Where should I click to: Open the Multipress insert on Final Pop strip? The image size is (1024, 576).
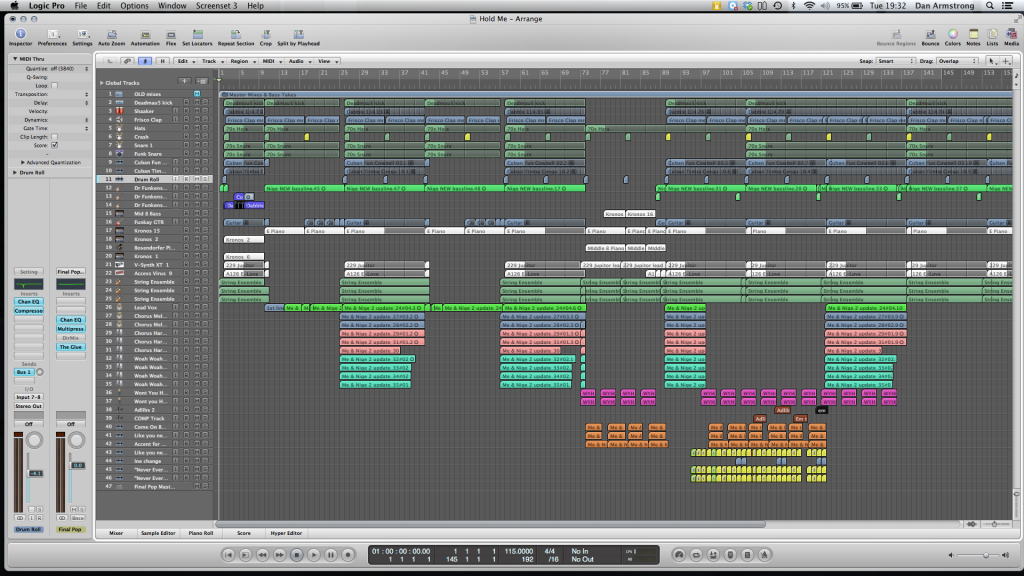(71, 329)
